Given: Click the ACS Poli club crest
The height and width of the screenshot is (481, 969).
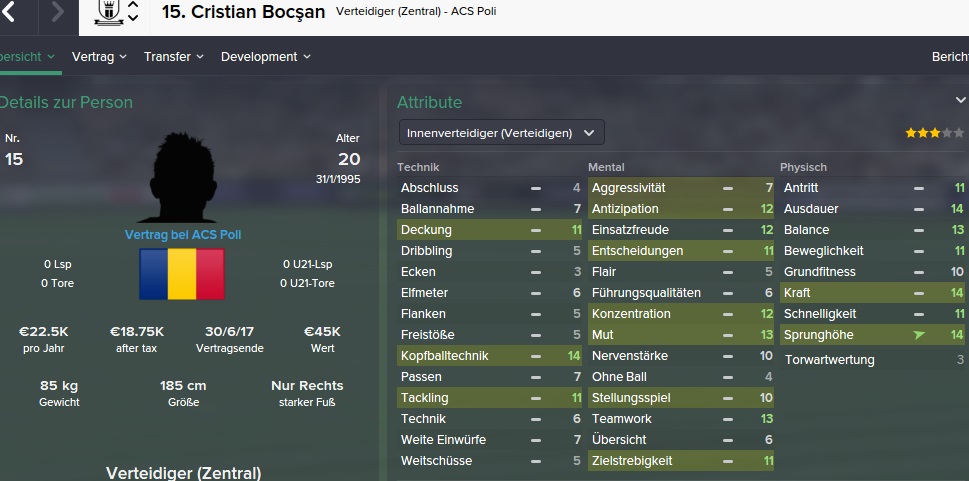Looking at the screenshot, I should pyautogui.click(x=106, y=12).
